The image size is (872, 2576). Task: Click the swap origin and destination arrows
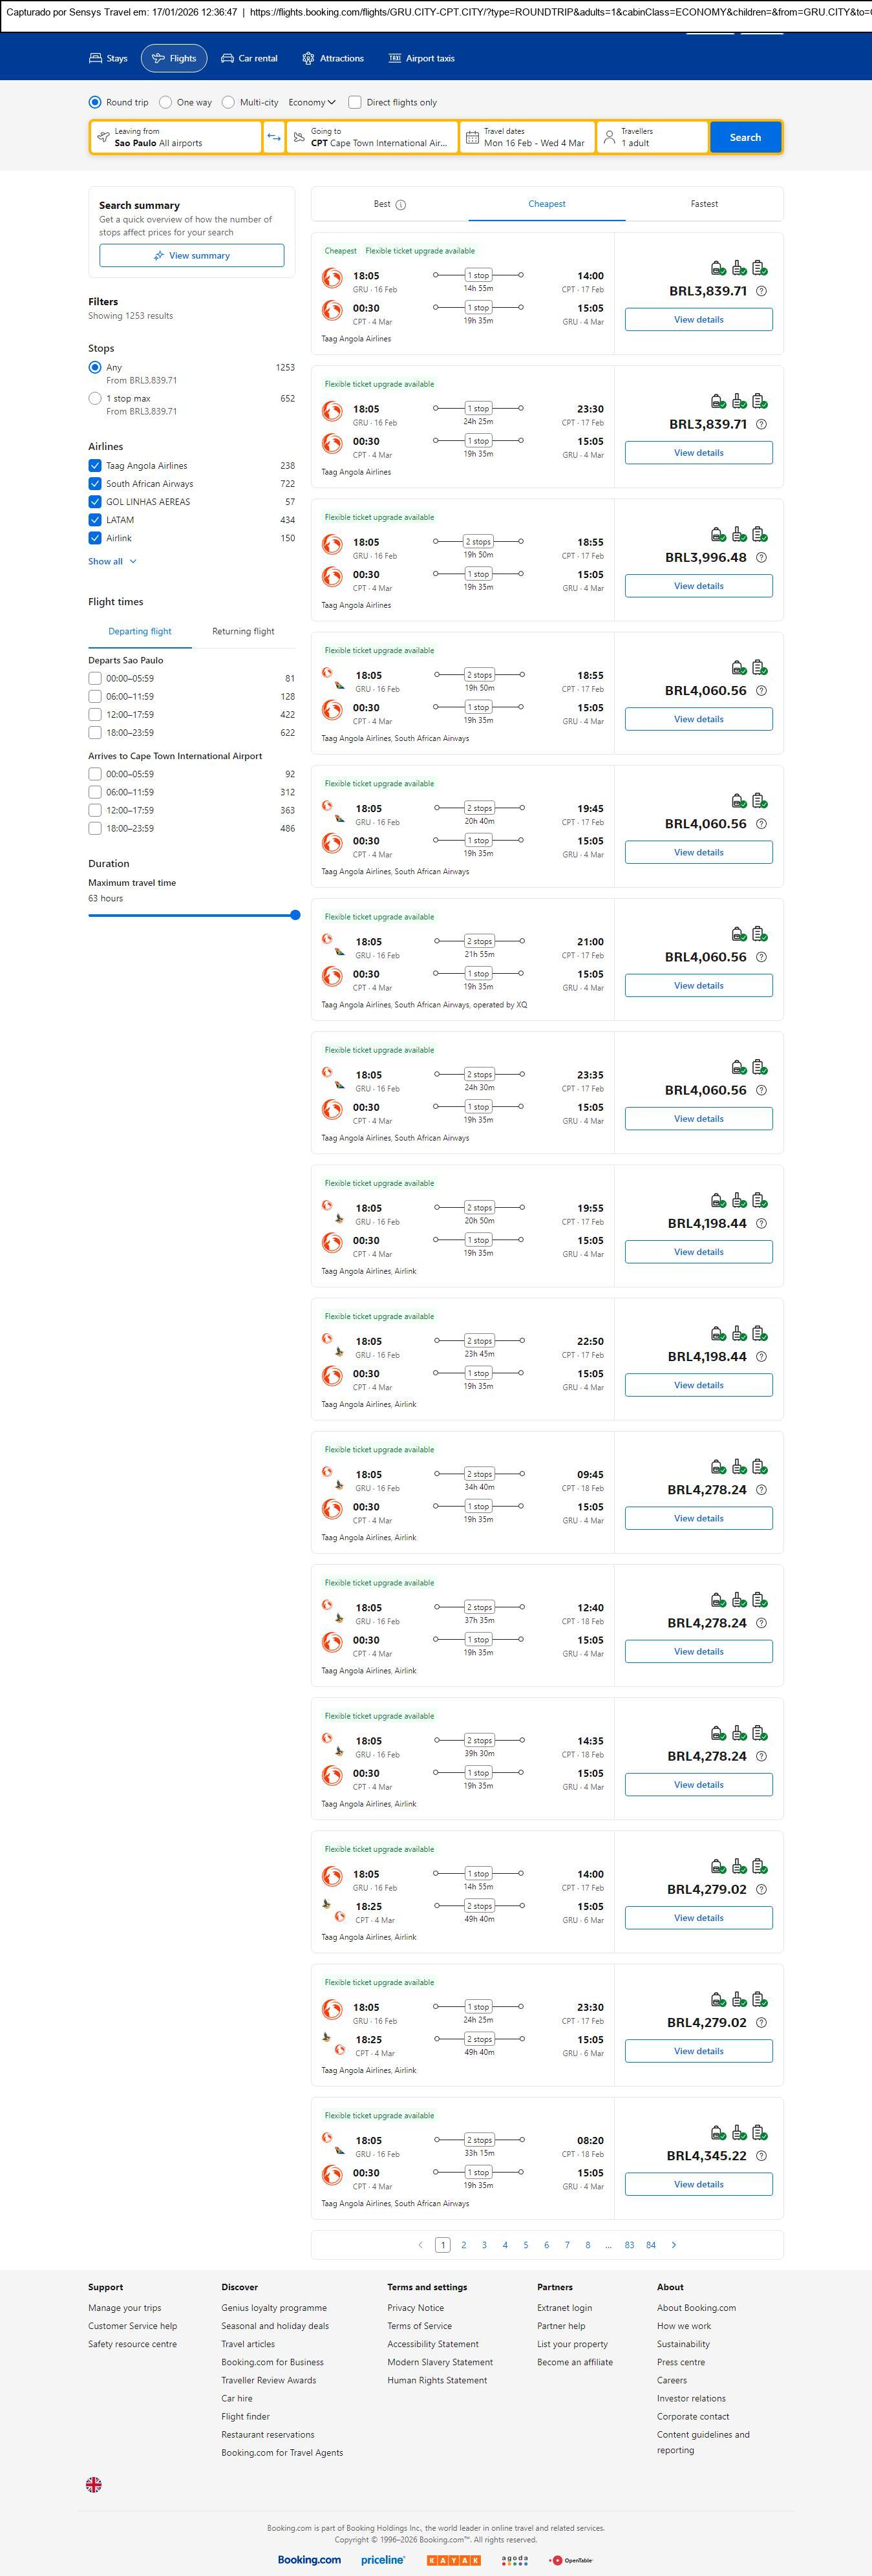274,137
